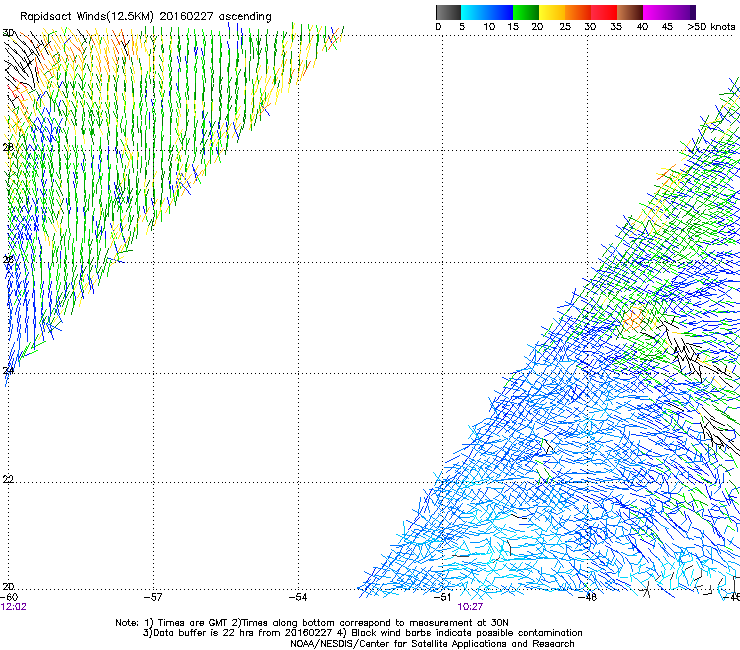740x650 pixels.
Task: Click the legend tick label 10
Action: 489,27
